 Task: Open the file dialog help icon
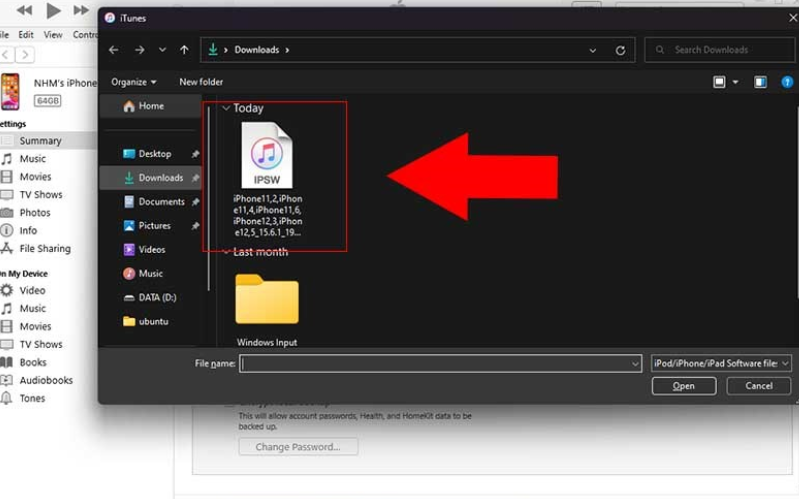pos(787,82)
